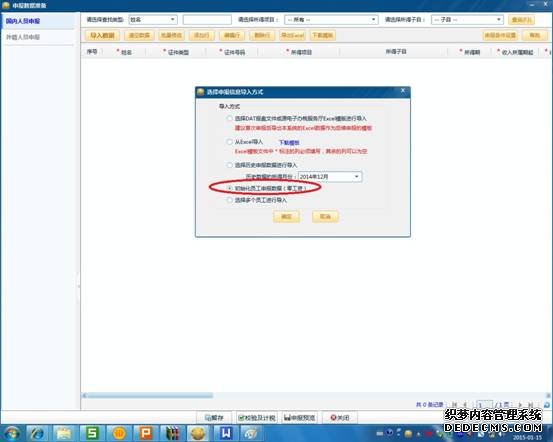Open the Windows Start menu orb

point(12,433)
